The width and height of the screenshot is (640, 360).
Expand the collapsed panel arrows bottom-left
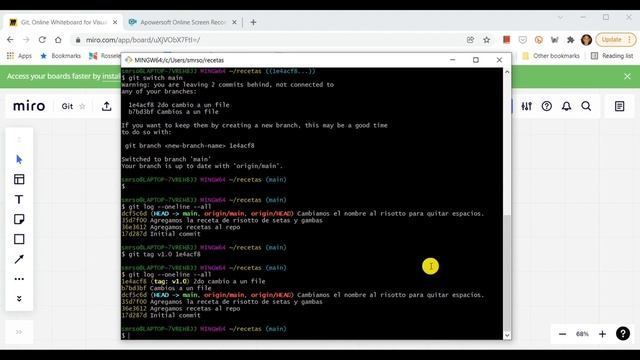tap(19, 332)
